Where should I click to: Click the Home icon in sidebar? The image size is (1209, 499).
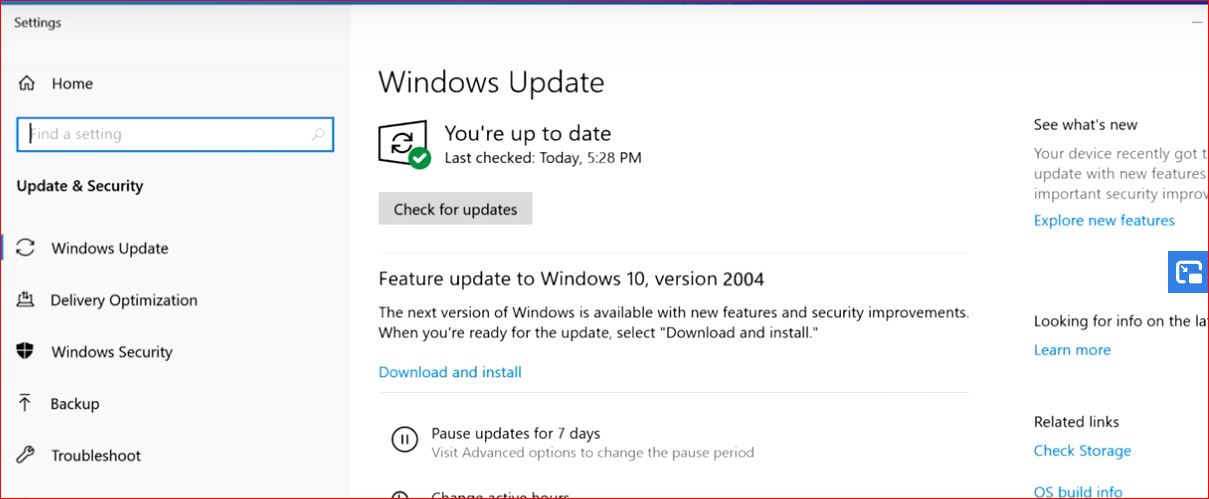27,84
